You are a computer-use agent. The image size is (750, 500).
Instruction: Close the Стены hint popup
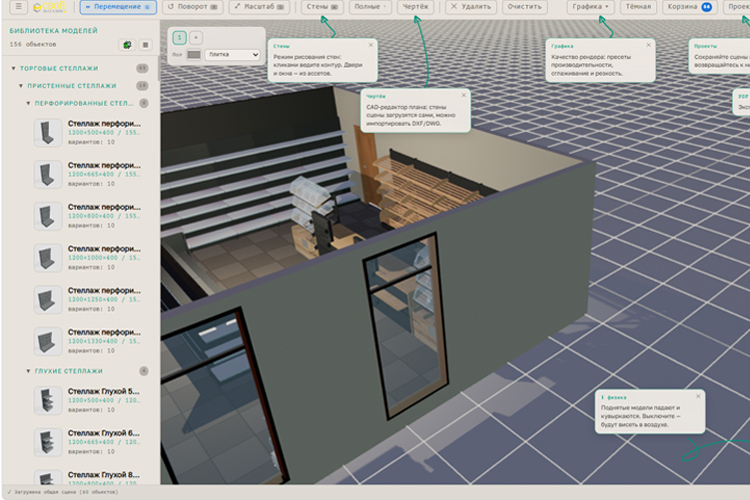371,45
